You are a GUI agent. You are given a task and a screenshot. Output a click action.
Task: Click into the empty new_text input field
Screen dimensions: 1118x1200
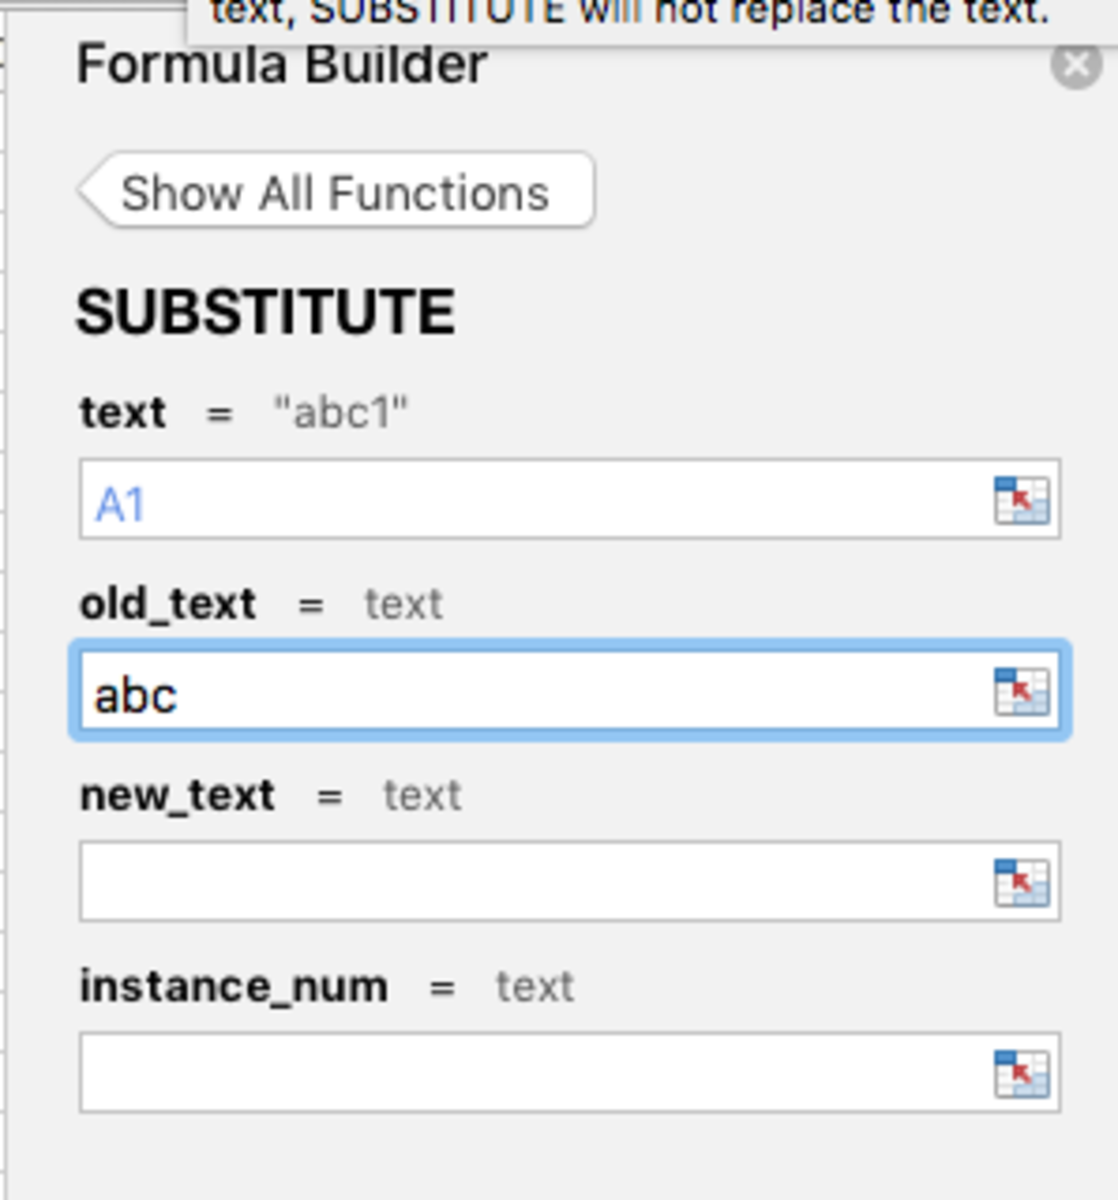(570, 882)
